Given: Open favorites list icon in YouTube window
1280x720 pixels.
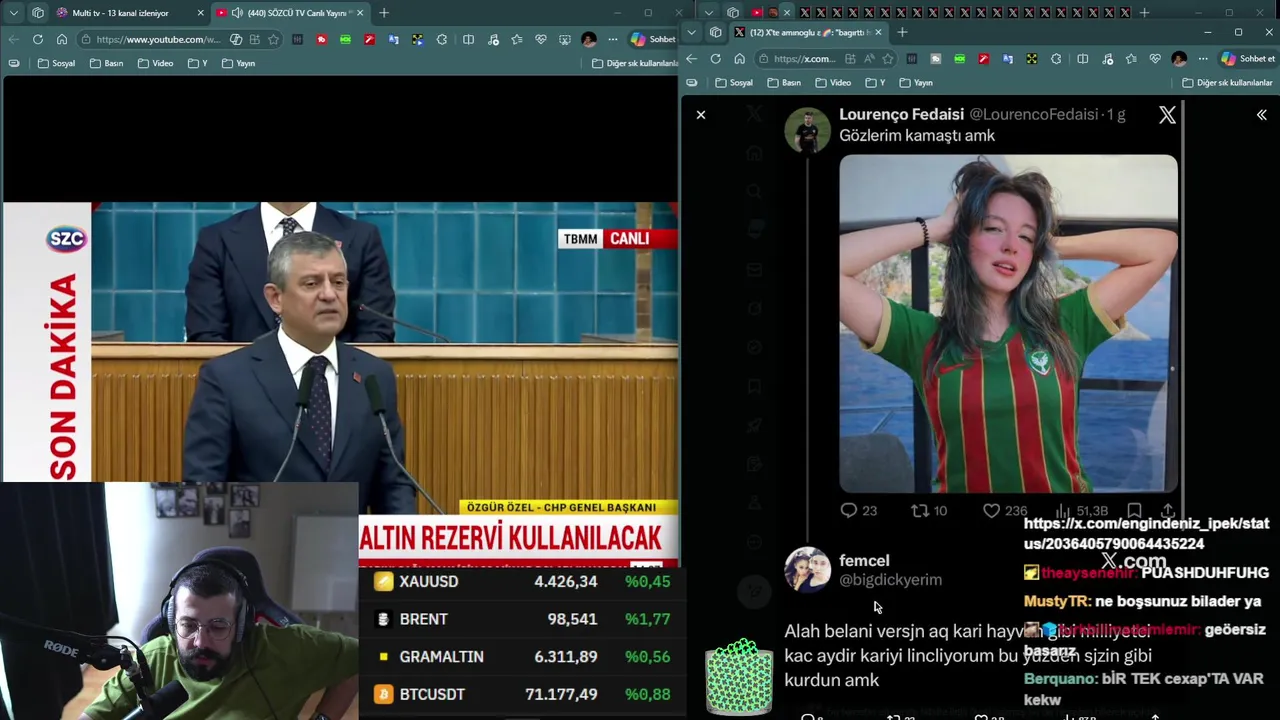Looking at the screenshot, I should [x=516, y=39].
